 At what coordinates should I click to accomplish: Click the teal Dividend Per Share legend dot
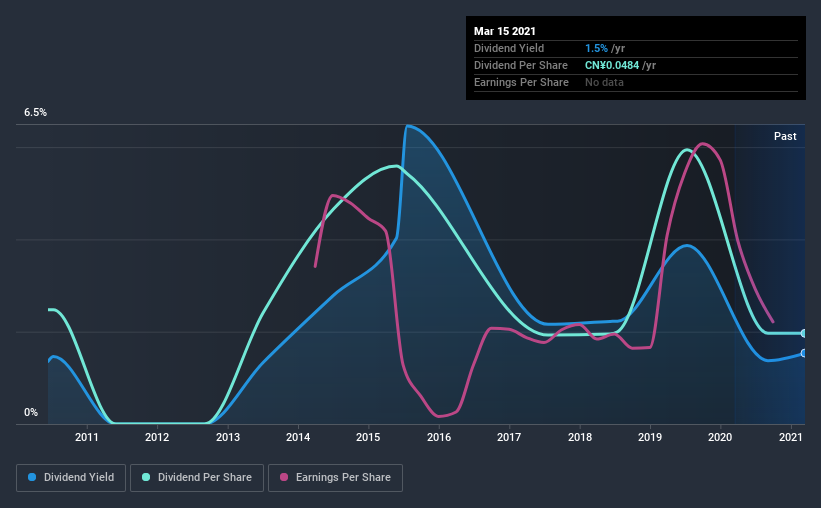click(x=146, y=477)
